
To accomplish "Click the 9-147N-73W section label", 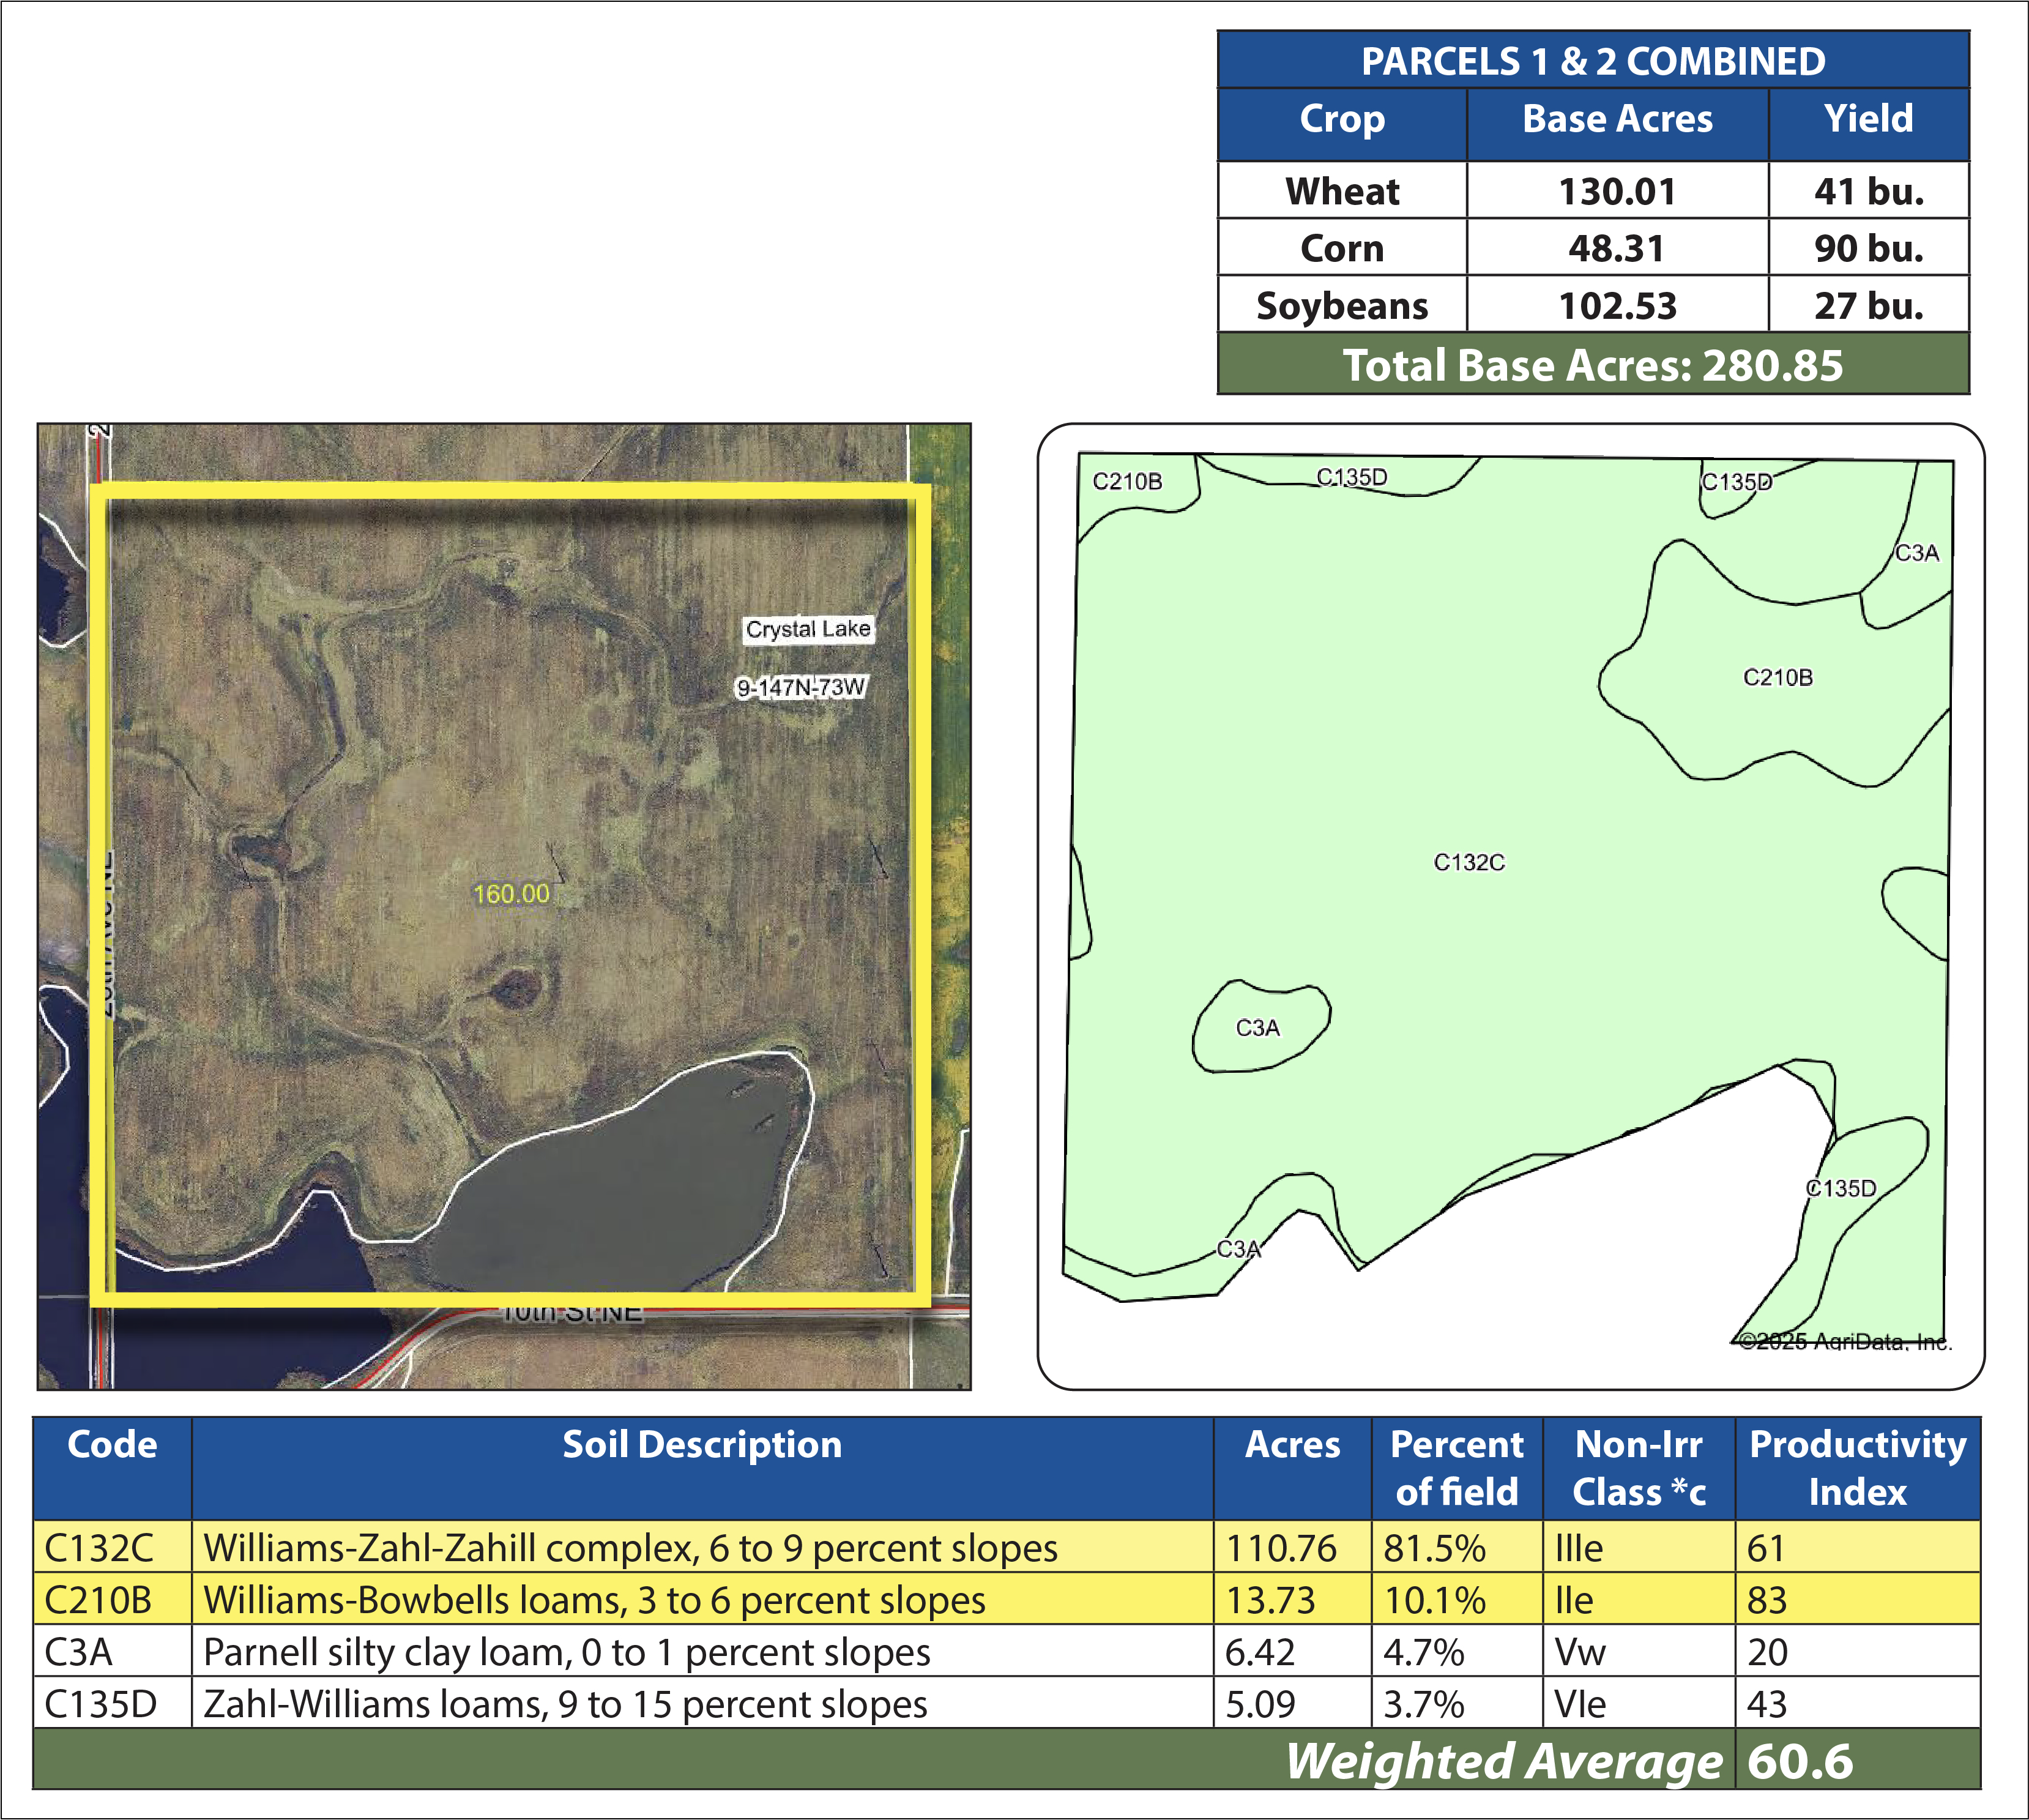I will pos(800,687).
